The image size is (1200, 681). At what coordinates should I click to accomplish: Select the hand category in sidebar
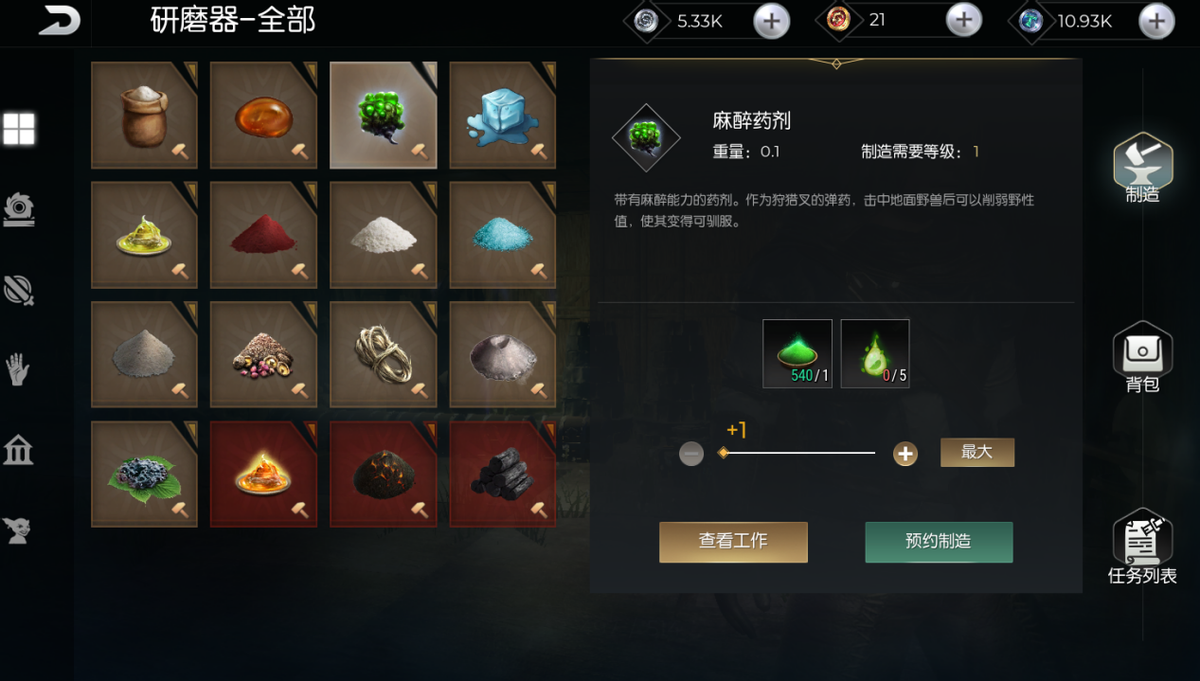pyautogui.click(x=18, y=370)
